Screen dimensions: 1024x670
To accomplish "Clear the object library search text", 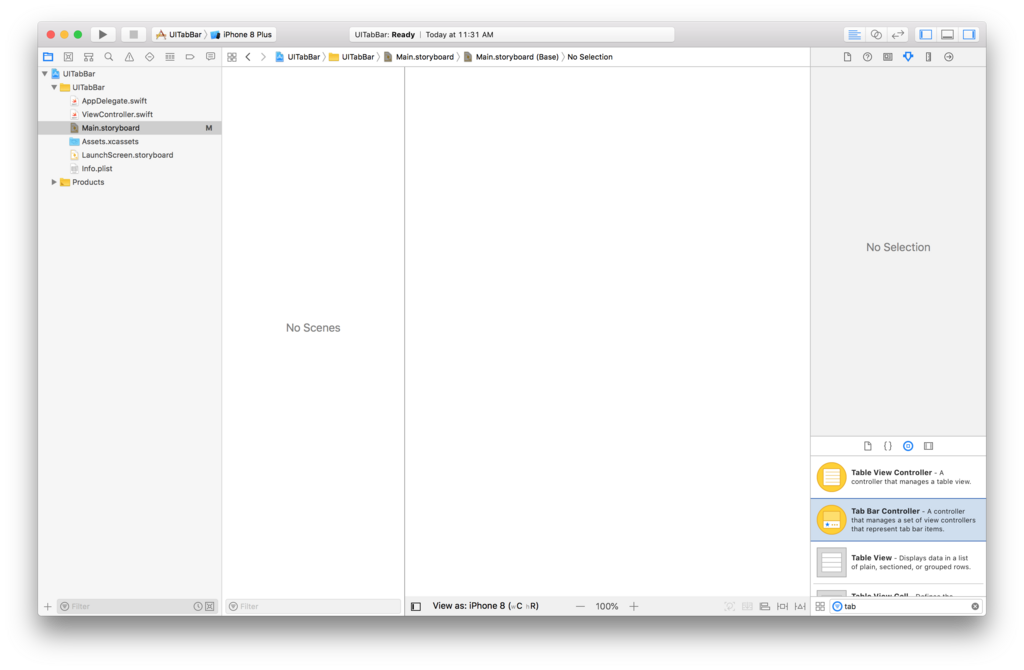I will (x=975, y=607).
